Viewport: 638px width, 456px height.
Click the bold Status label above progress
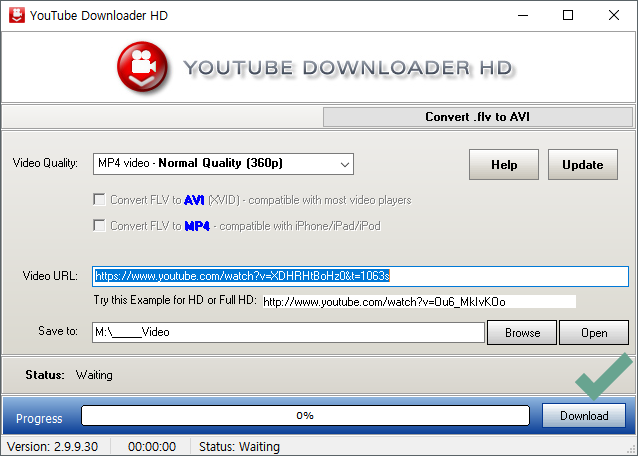click(x=45, y=375)
